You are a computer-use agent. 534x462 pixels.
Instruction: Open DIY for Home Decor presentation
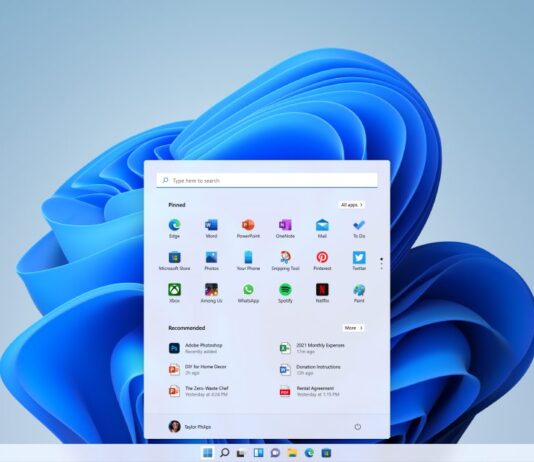click(x=198, y=369)
